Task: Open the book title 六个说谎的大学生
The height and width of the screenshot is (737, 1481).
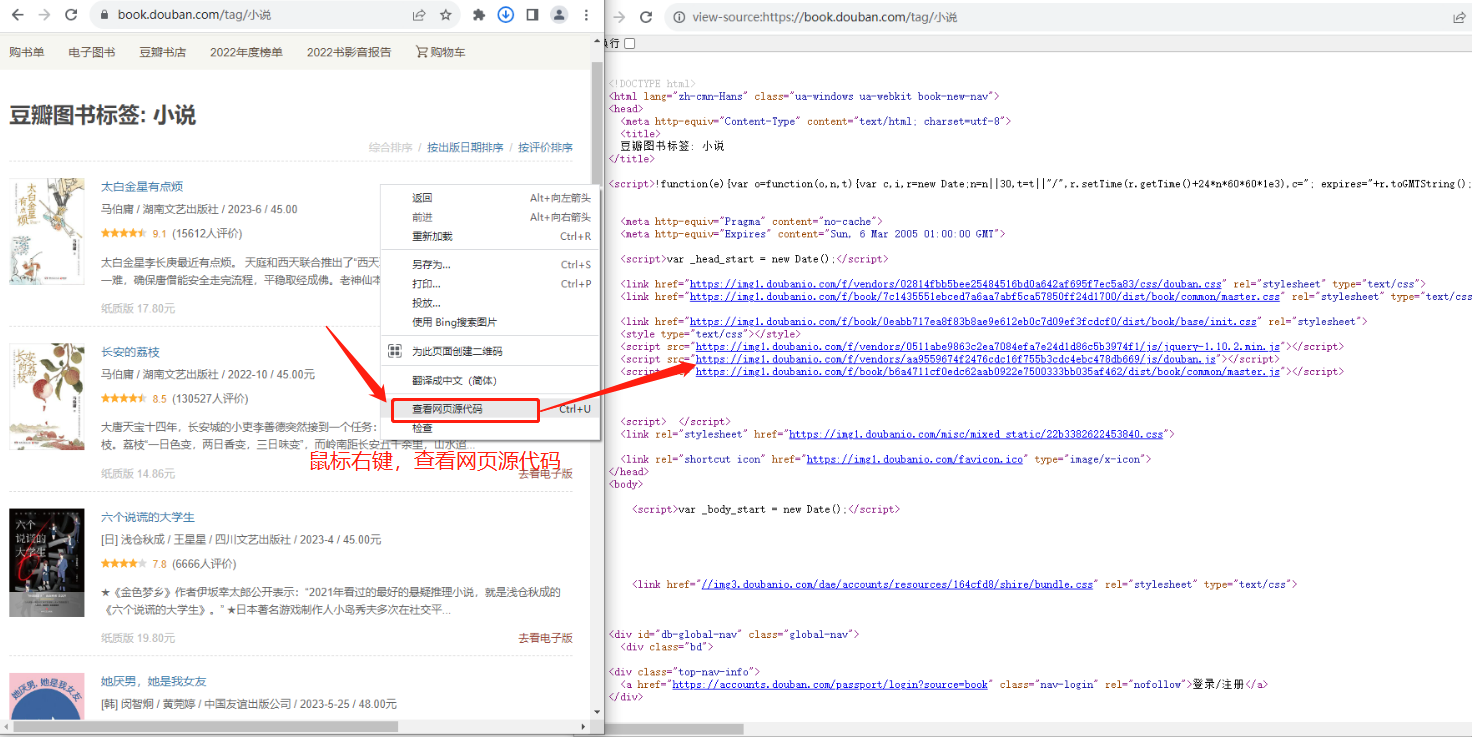Action: [148, 517]
